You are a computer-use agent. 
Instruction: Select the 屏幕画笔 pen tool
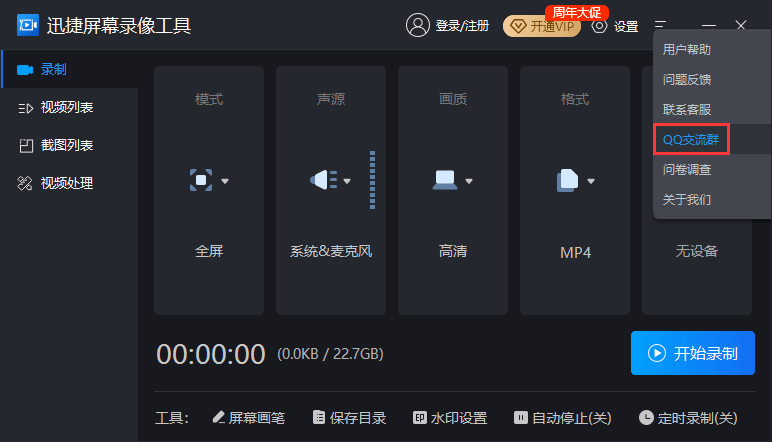248,417
